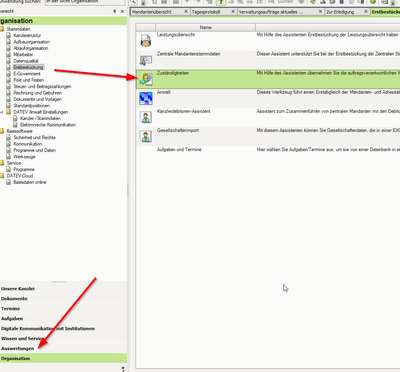Click the Kanzleidebitoren-Assistent name text

184,111
